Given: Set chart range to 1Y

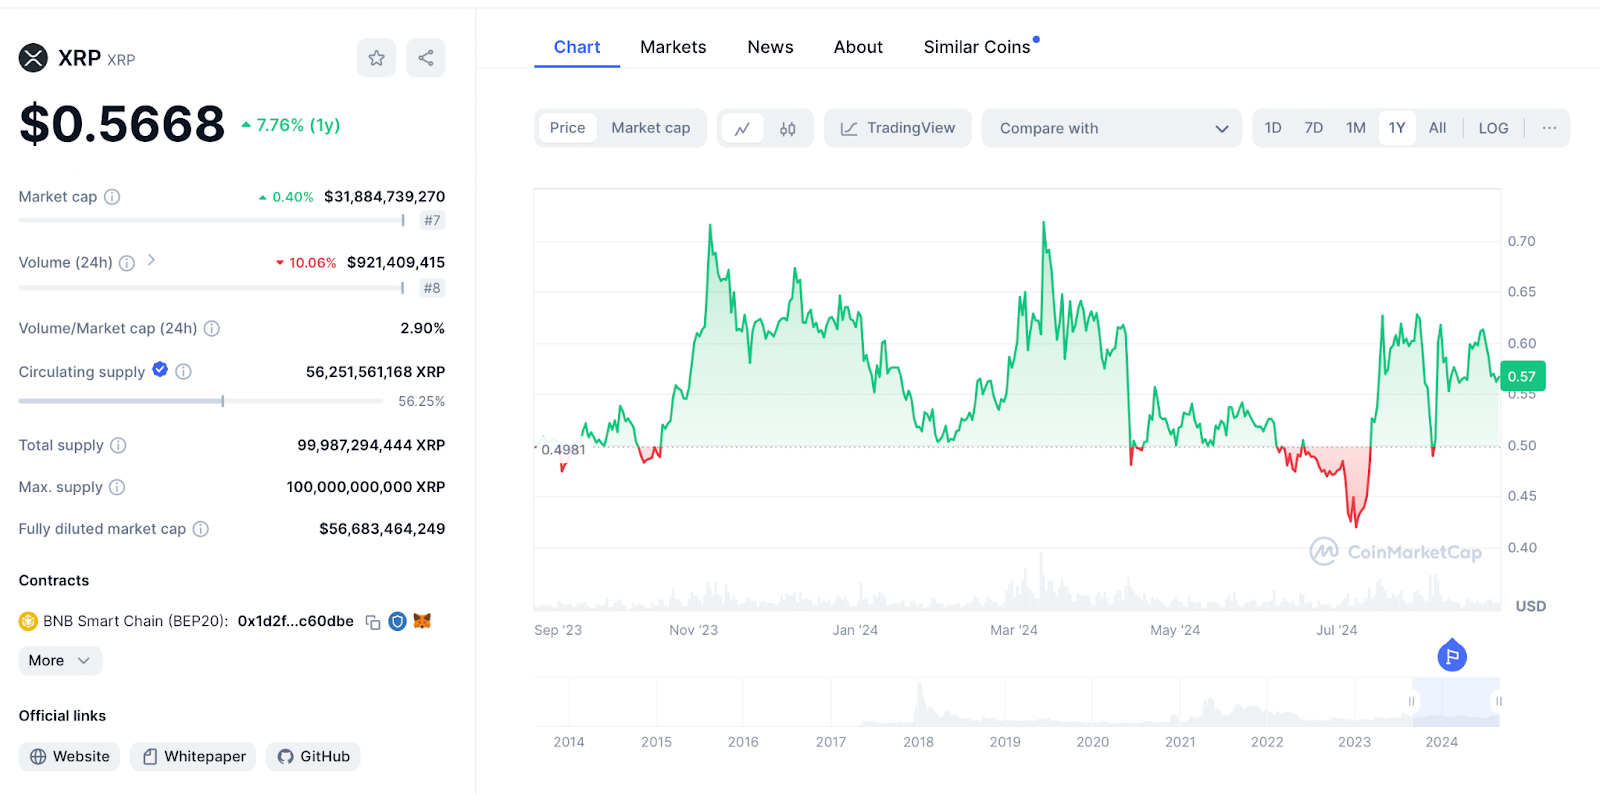Looking at the screenshot, I should tap(1397, 128).
